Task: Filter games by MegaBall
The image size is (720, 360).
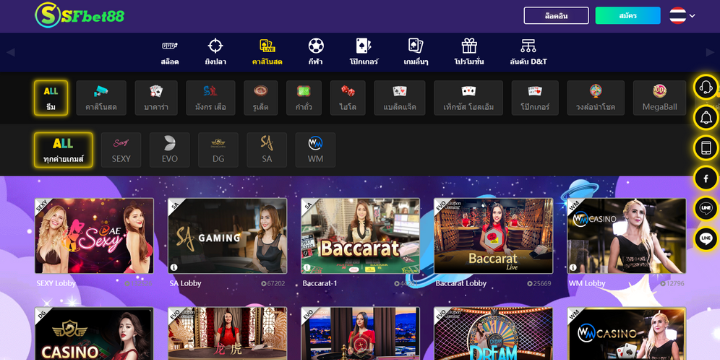Action: (x=659, y=98)
